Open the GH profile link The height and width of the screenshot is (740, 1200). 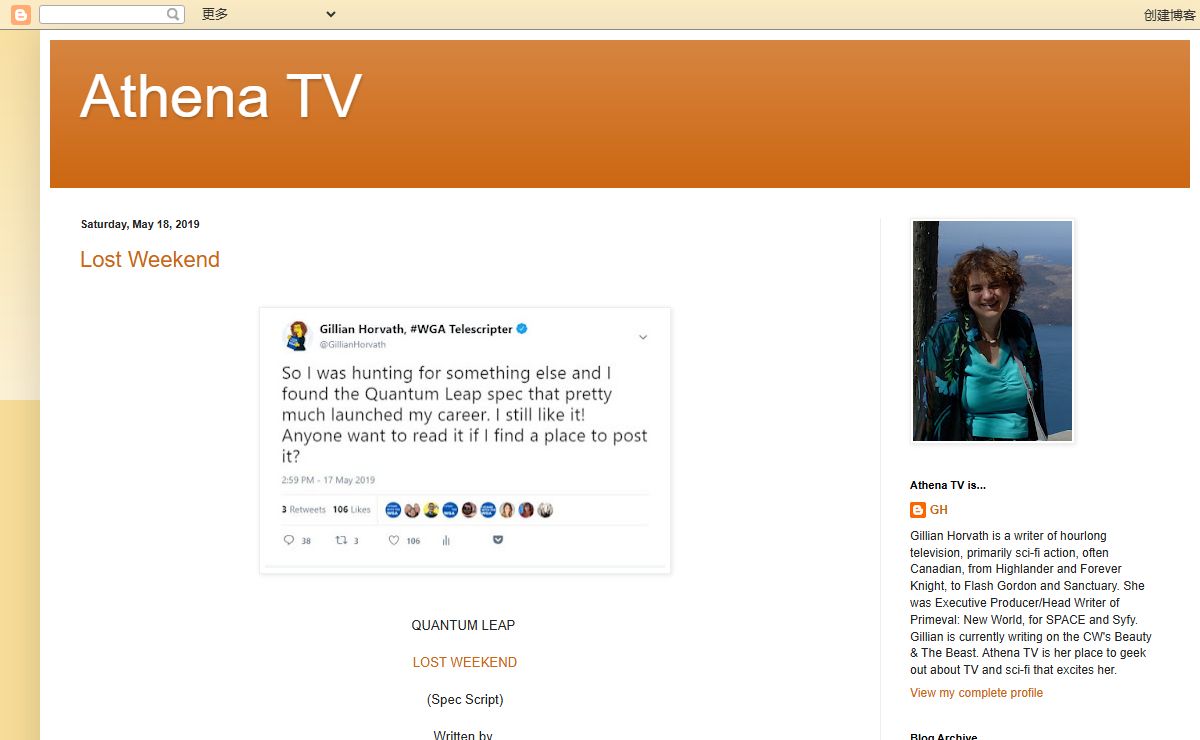coord(939,510)
